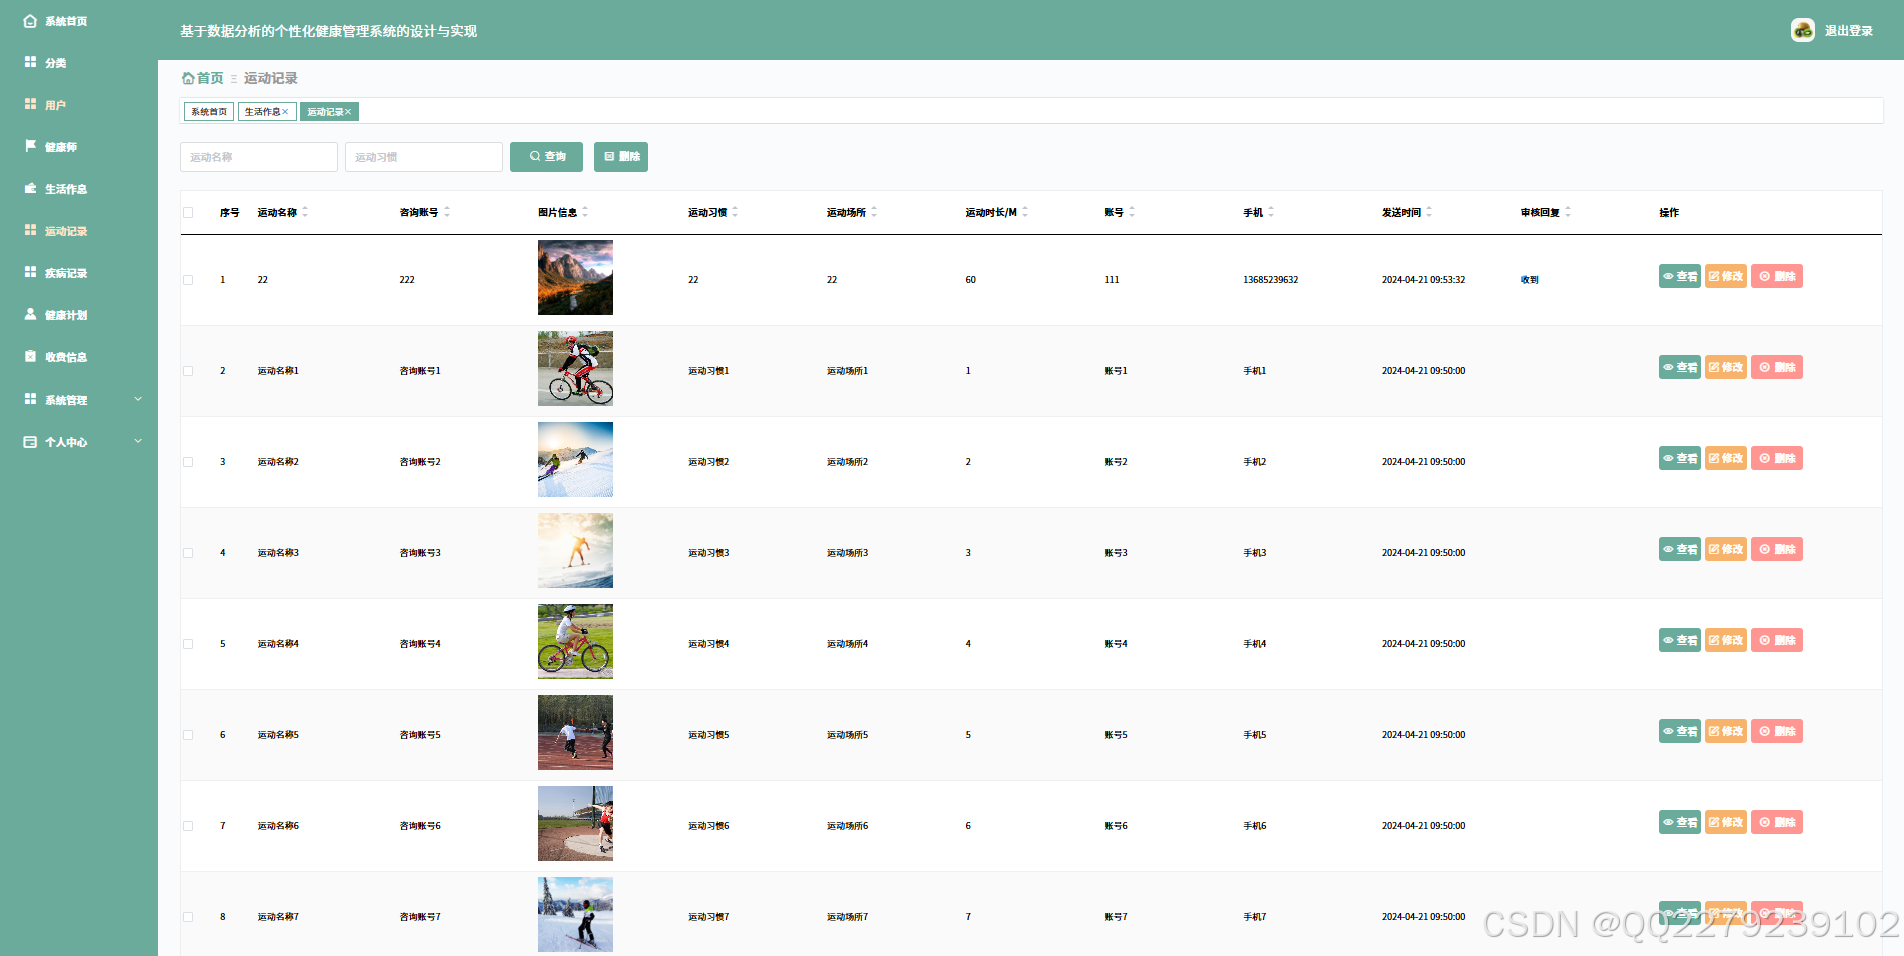The width and height of the screenshot is (1904, 956).
Task: Click the grid icon next to 运动记录 in the sidebar
Action: click(x=30, y=230)
